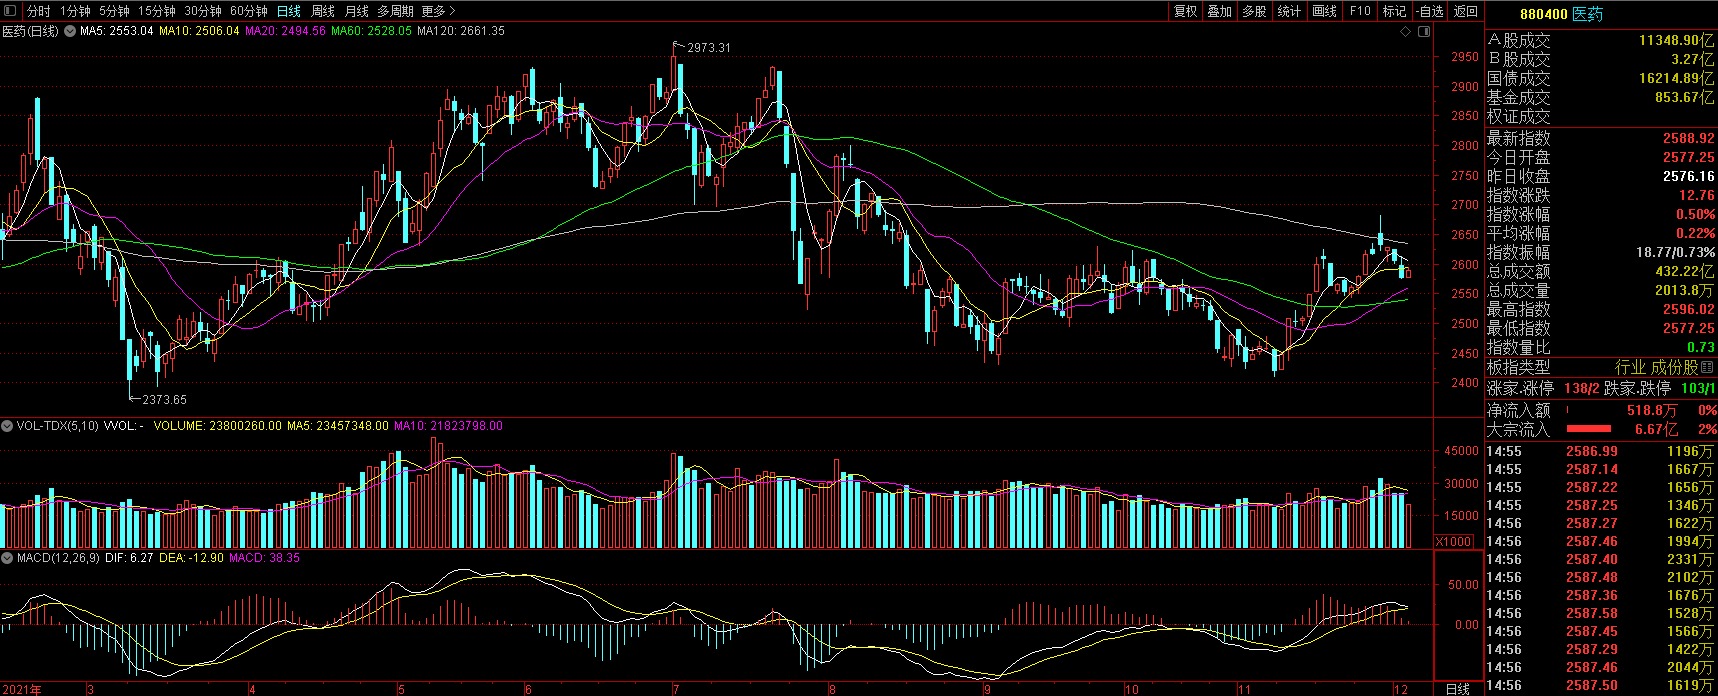The height and width of the screenshot is (696, 1718).
Task: Click the 标记 mark button
Action: click(1394, 11)
